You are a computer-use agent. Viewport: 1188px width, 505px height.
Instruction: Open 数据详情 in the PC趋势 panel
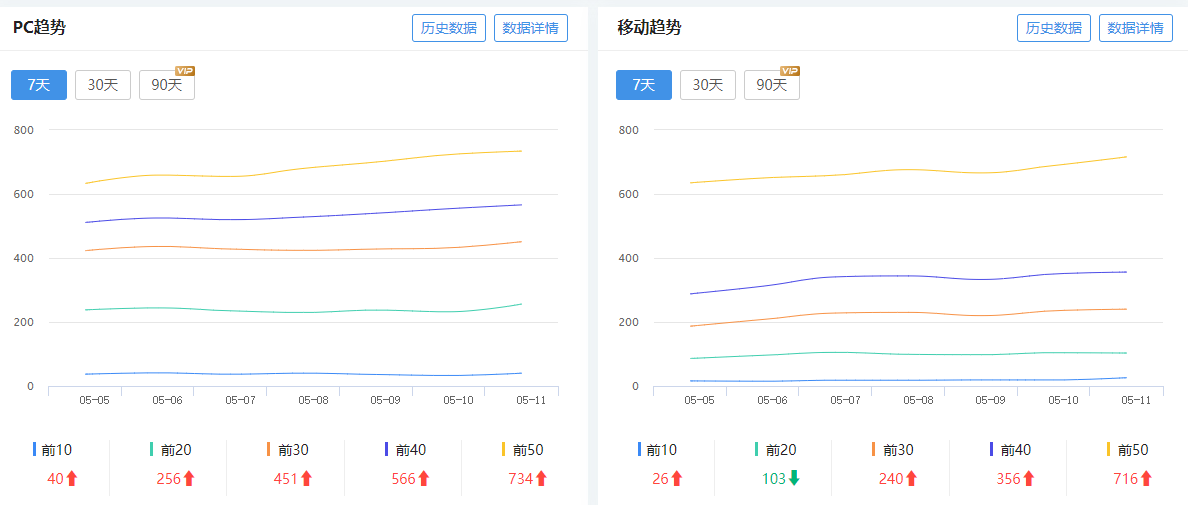(531, 28)
